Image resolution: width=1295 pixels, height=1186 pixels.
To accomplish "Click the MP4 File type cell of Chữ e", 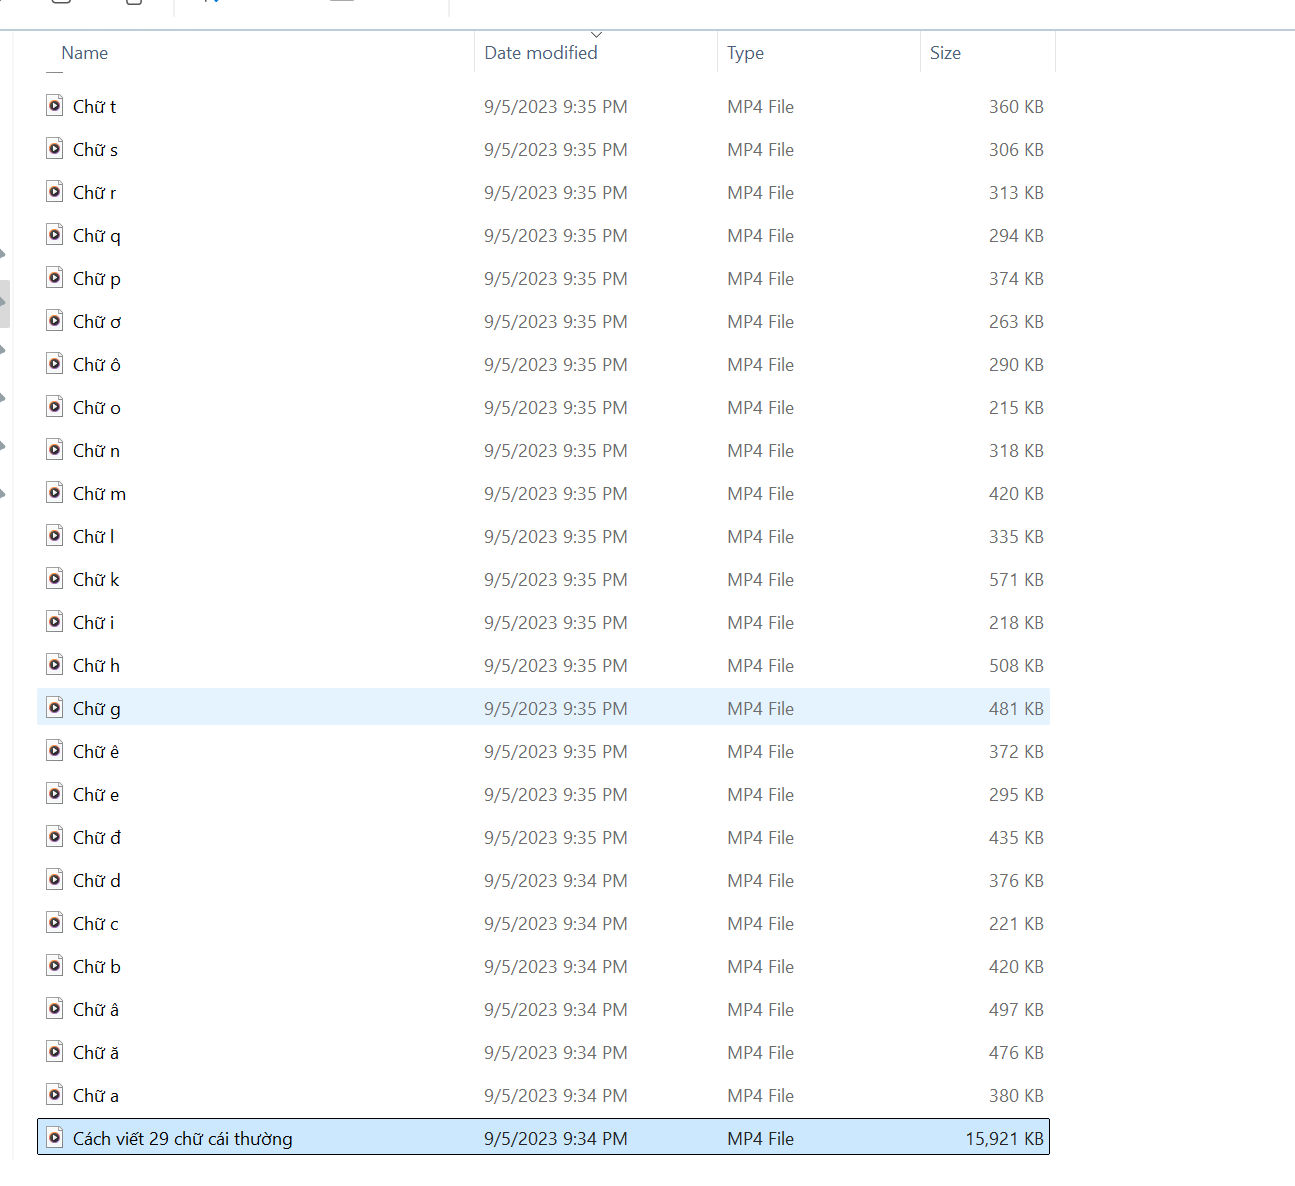I will point(761,795).
